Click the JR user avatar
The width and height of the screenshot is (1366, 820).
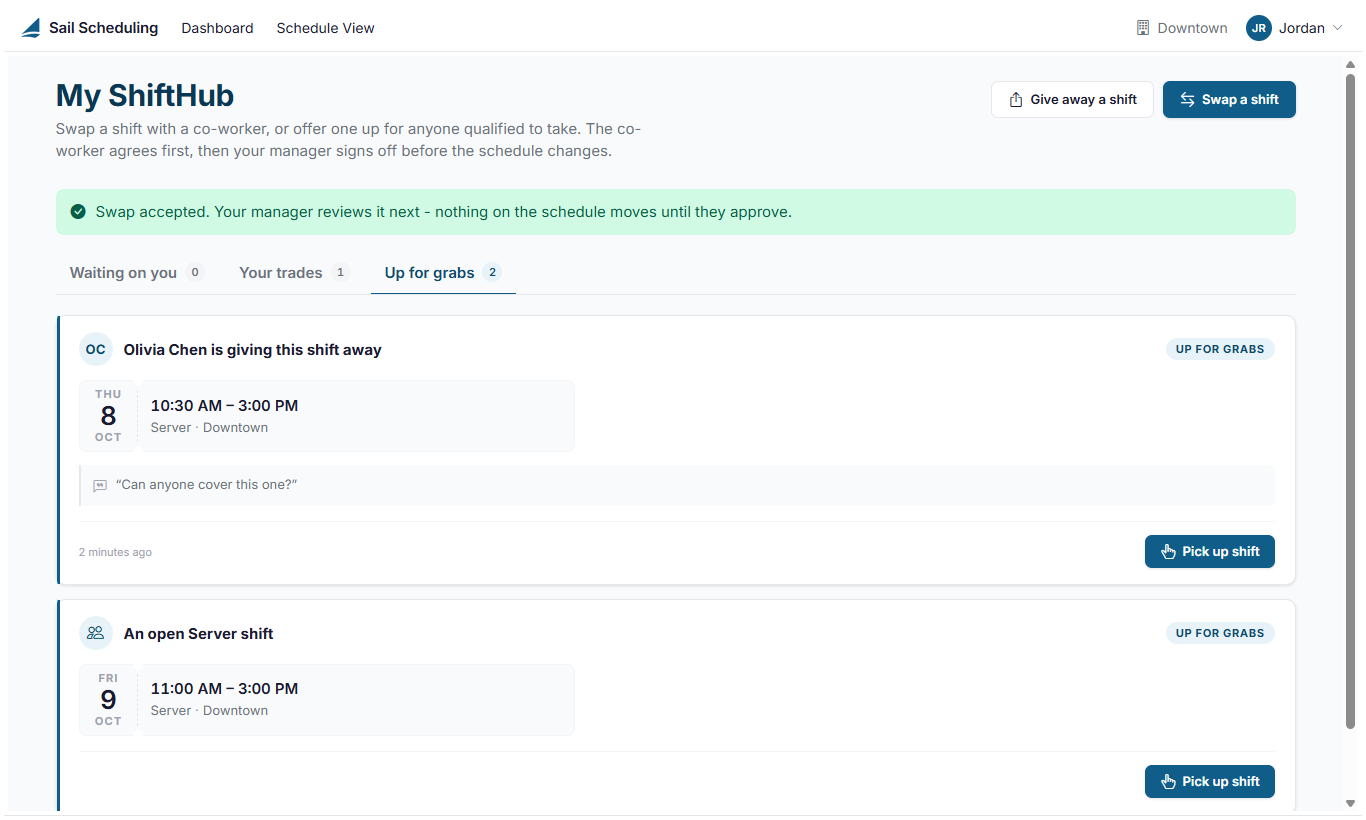pyautogui.click(x=1258, y=28)
